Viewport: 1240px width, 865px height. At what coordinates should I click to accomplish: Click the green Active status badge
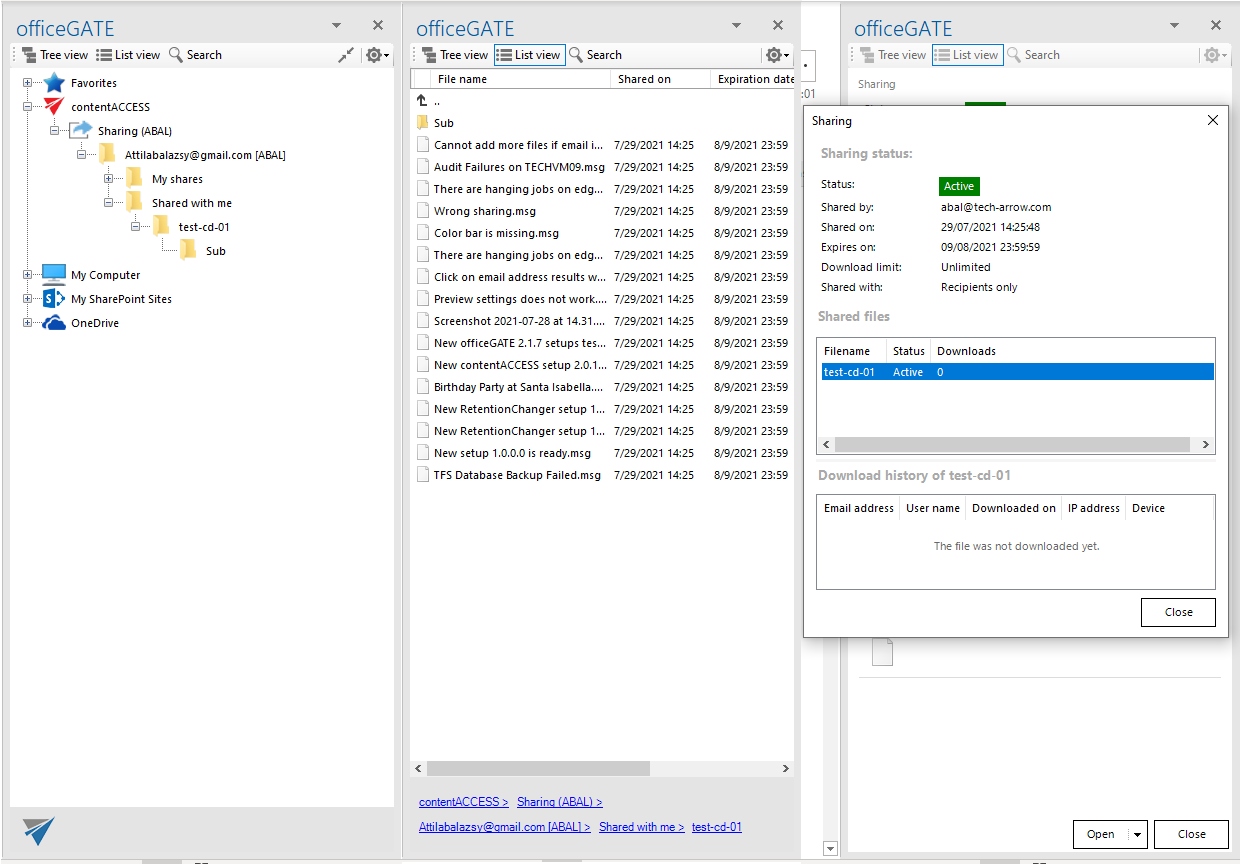[959, 186]
